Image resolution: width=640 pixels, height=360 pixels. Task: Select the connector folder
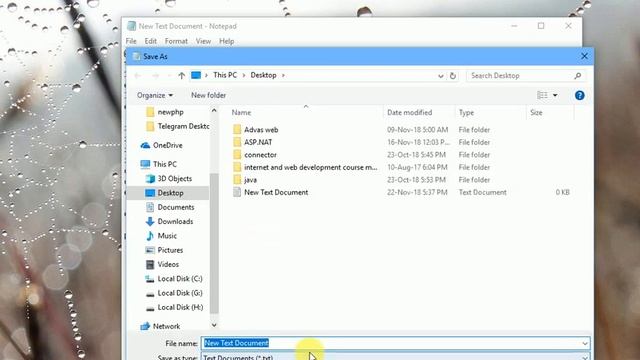(x=260, y=155)
